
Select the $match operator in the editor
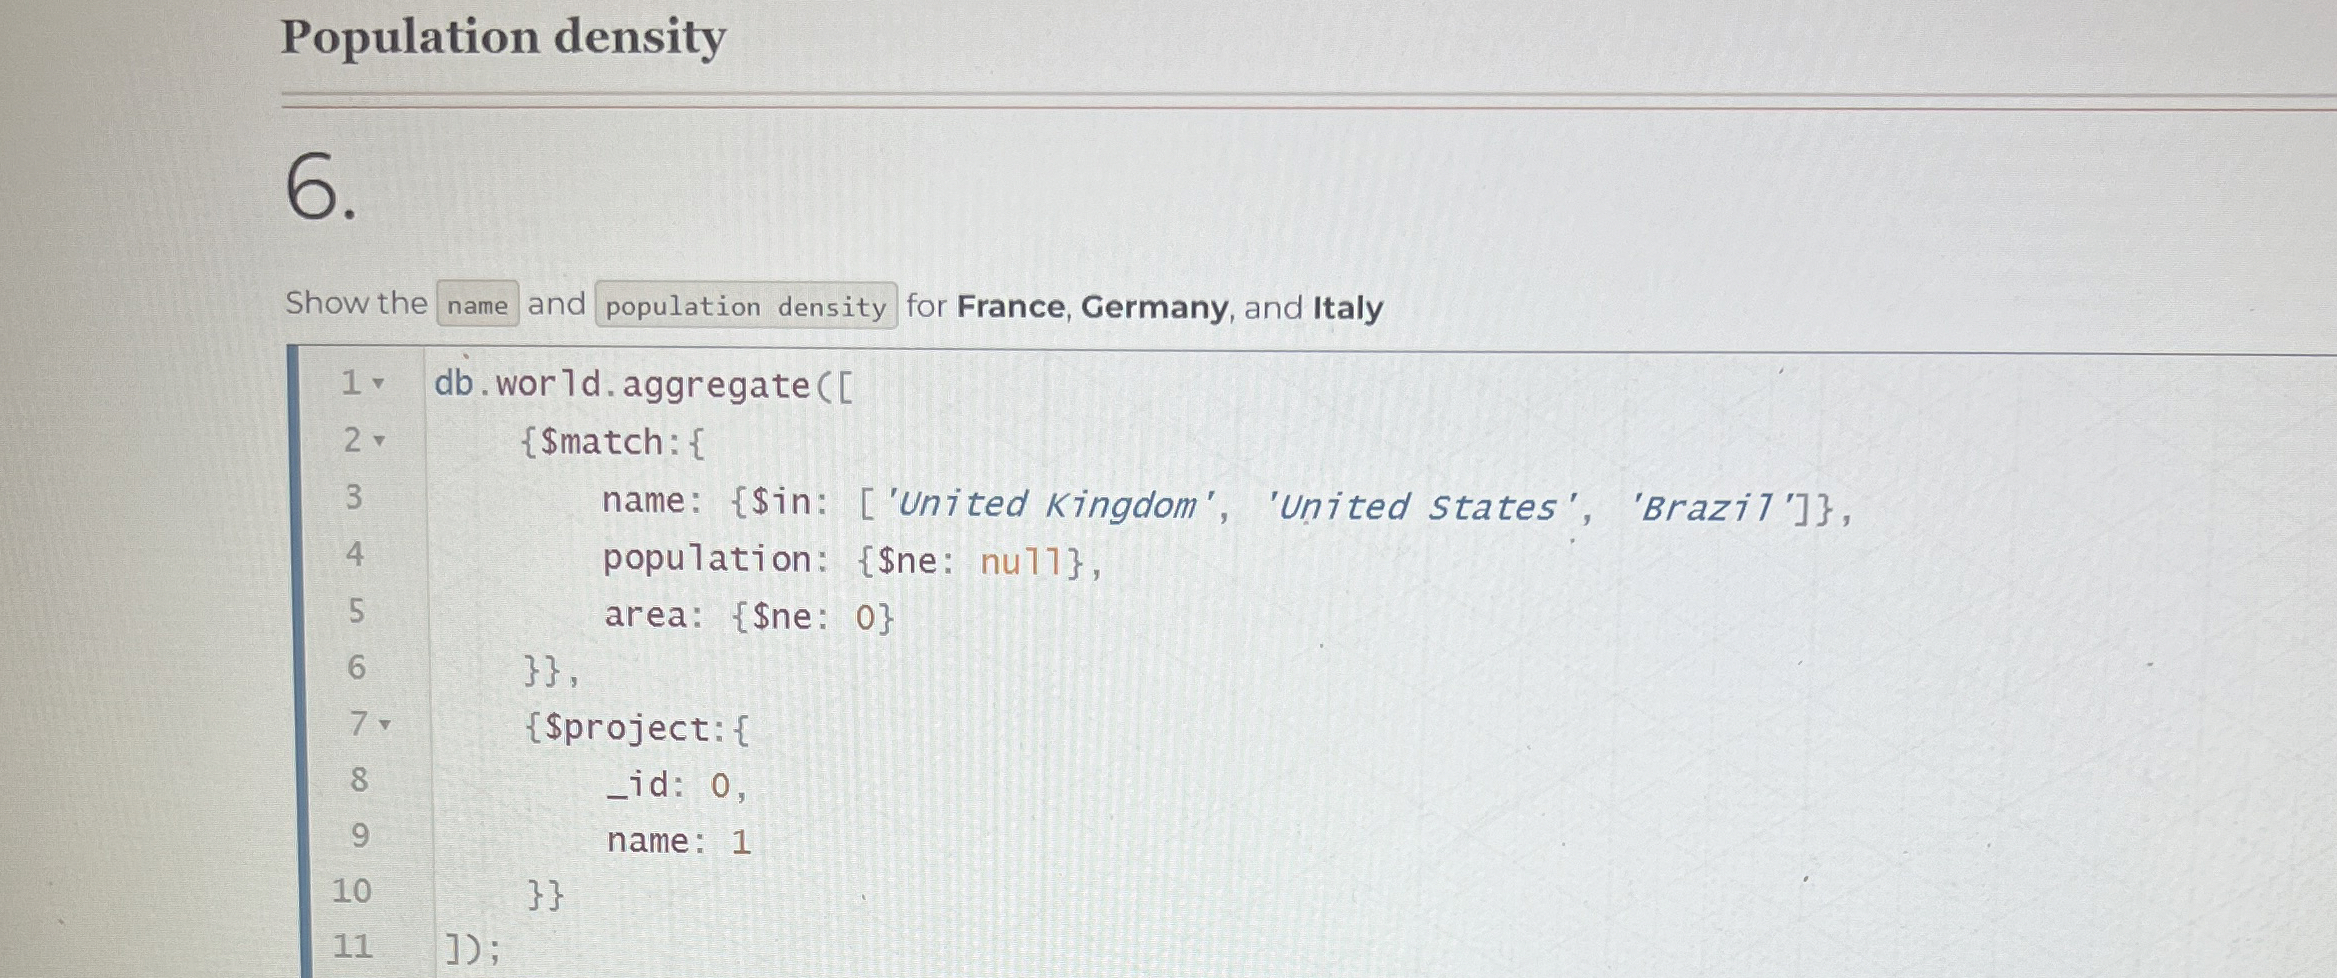pos(601,442)
